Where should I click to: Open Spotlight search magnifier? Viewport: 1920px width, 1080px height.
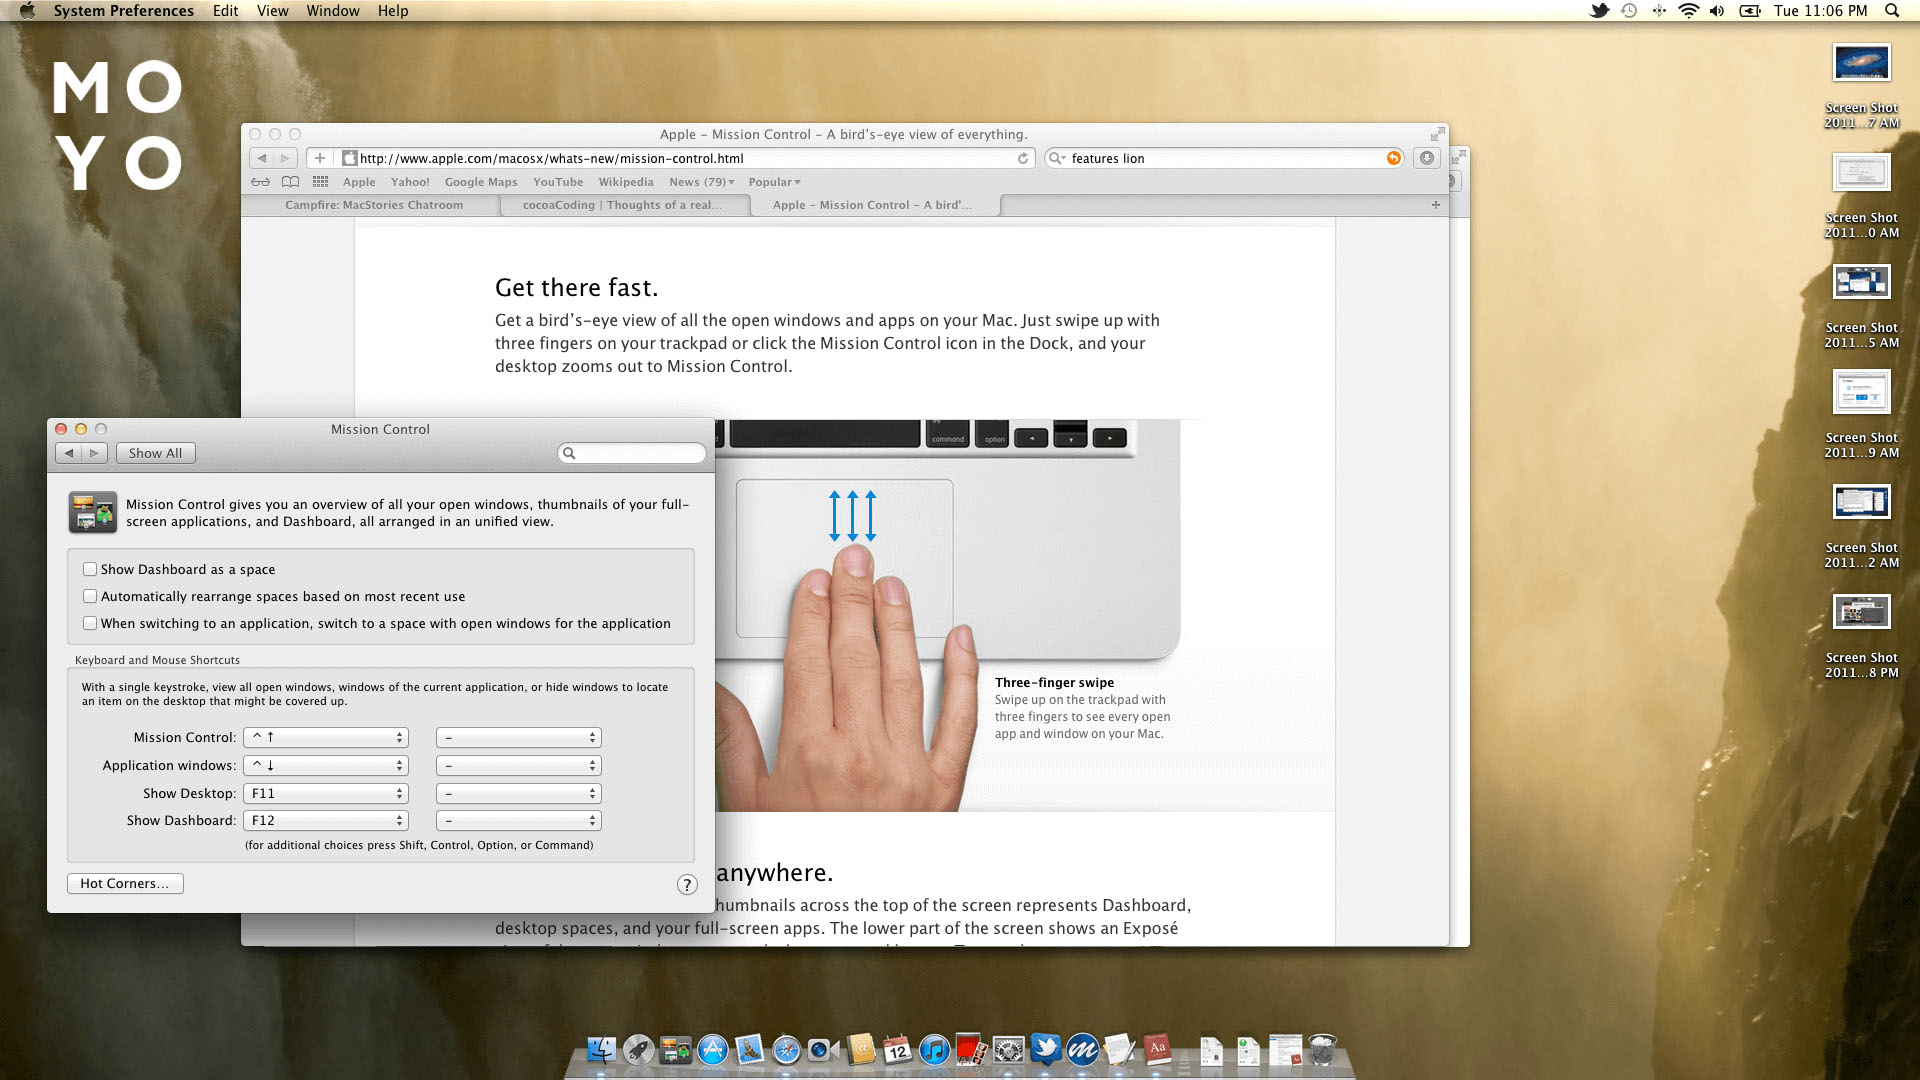1892,11
